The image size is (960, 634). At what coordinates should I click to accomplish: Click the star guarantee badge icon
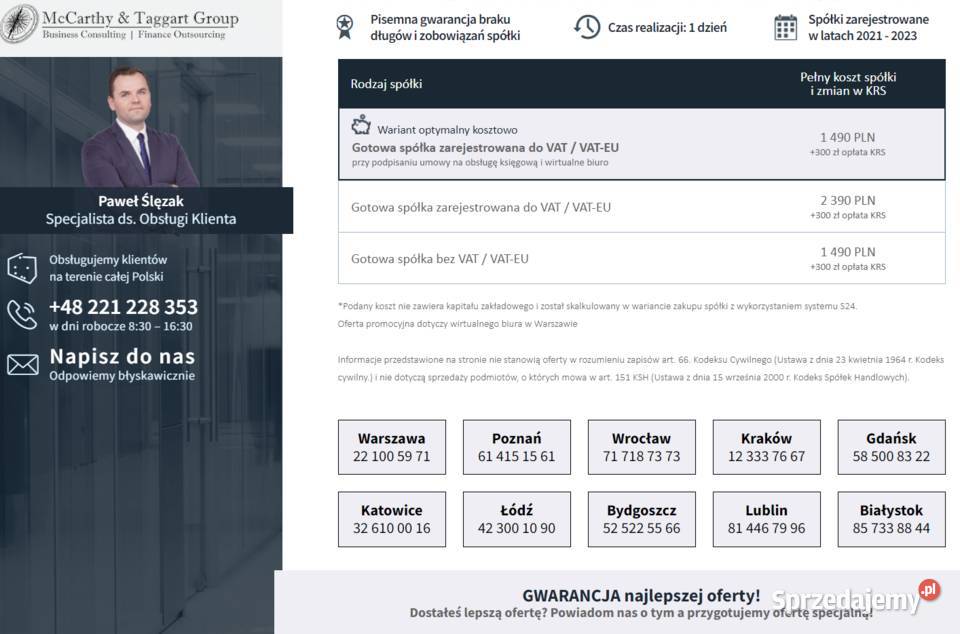[x=345, y=26]
